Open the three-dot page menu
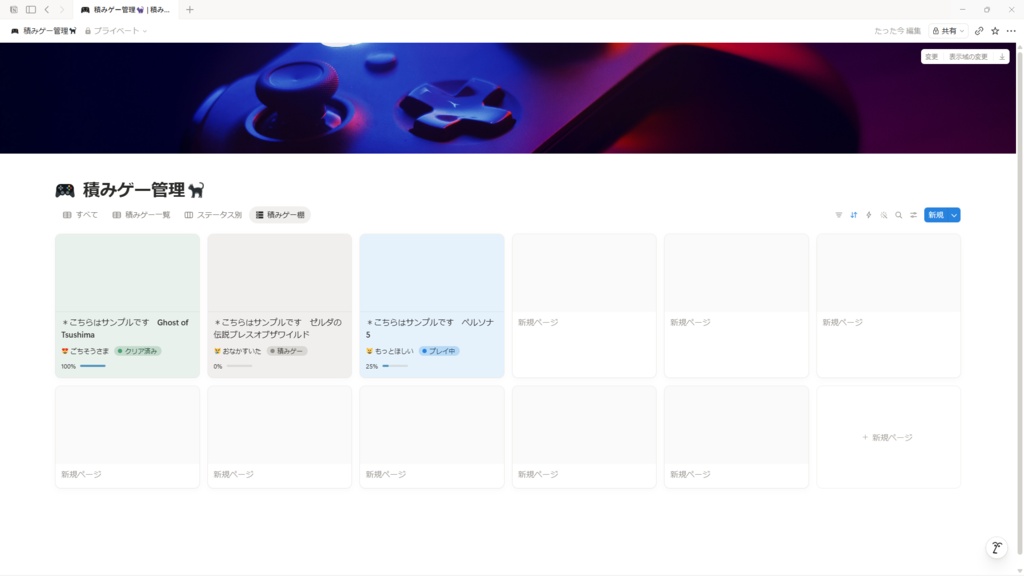This screenshot has height=576, width=1024. [1011, 31]
